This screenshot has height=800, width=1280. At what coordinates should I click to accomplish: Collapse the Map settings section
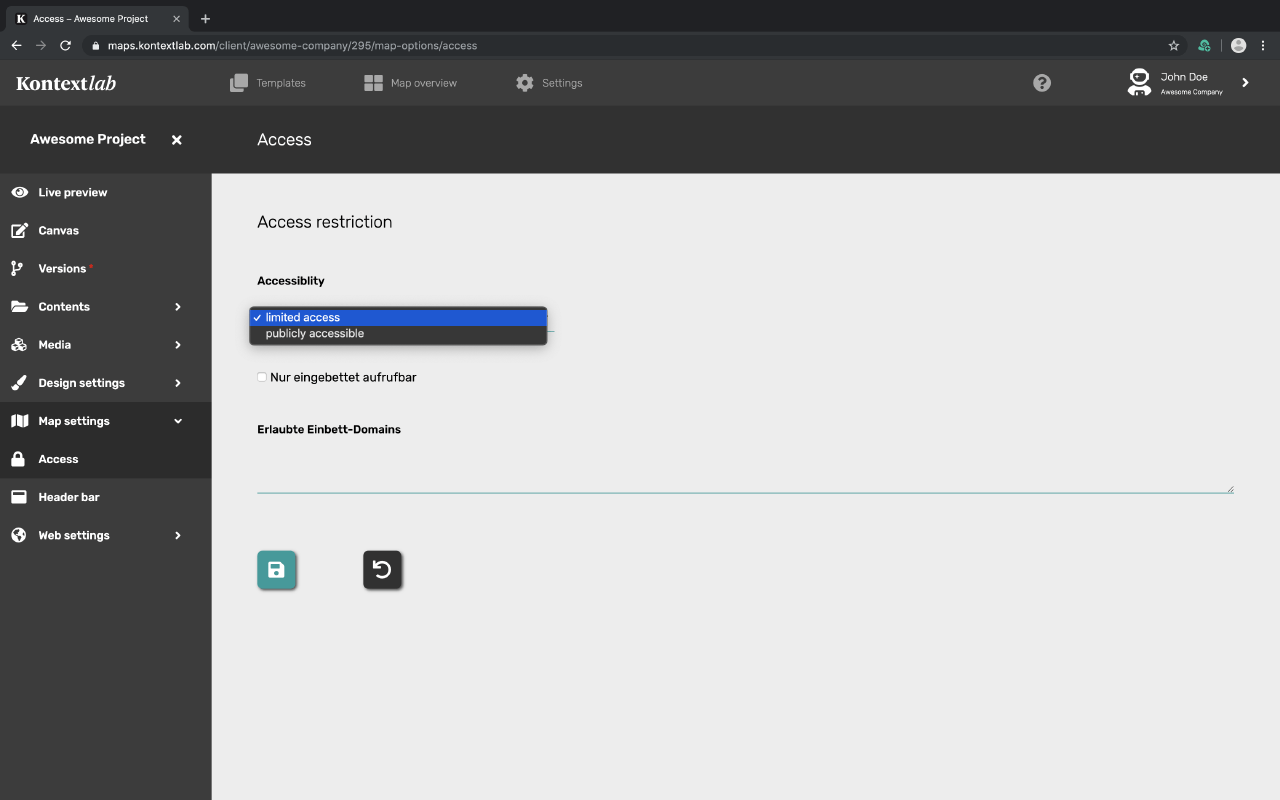[x=177, y=420]
